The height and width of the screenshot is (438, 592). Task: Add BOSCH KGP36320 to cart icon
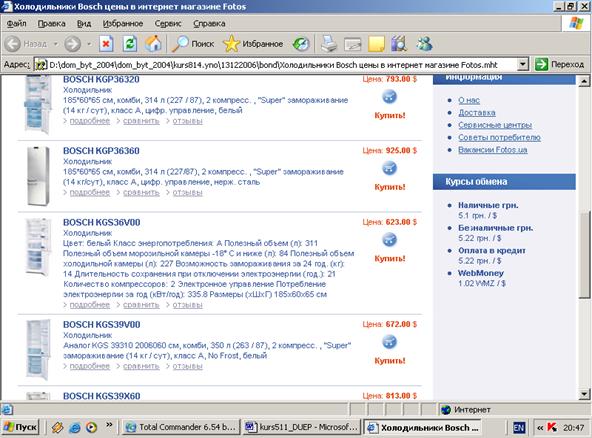pos(389,97)
